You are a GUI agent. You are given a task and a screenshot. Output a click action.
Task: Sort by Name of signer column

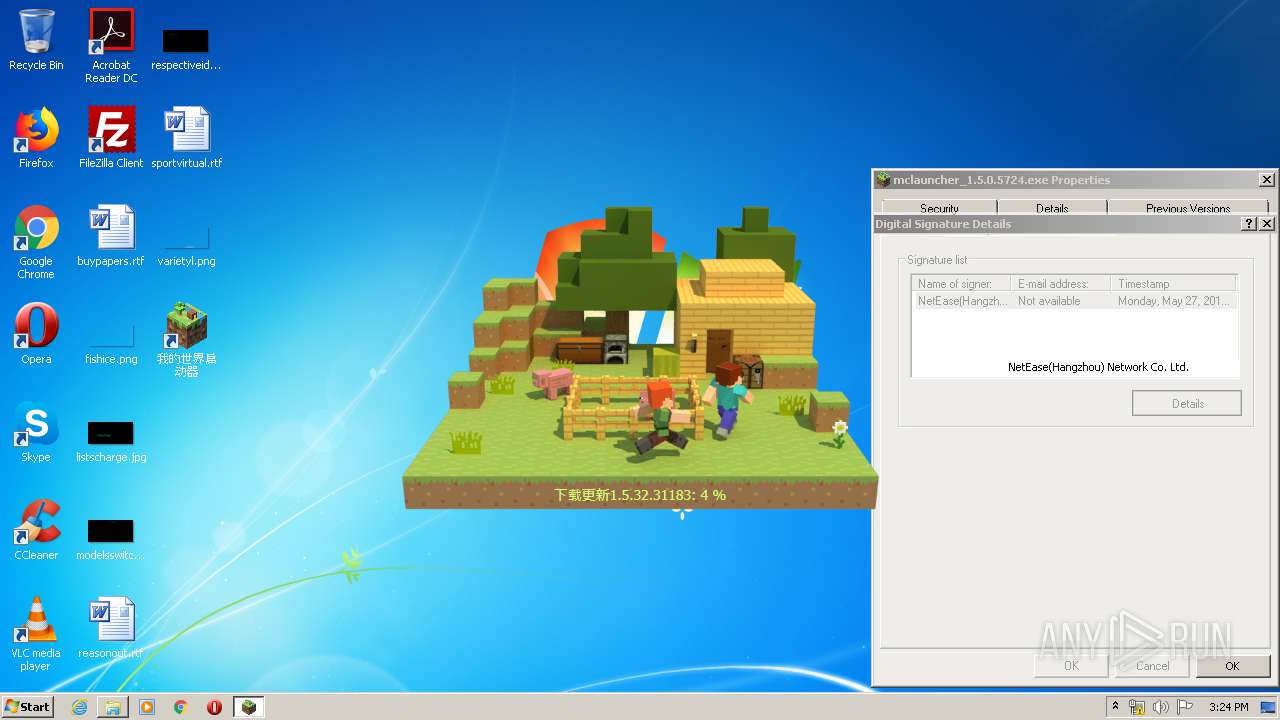click(x=961, y=284)
